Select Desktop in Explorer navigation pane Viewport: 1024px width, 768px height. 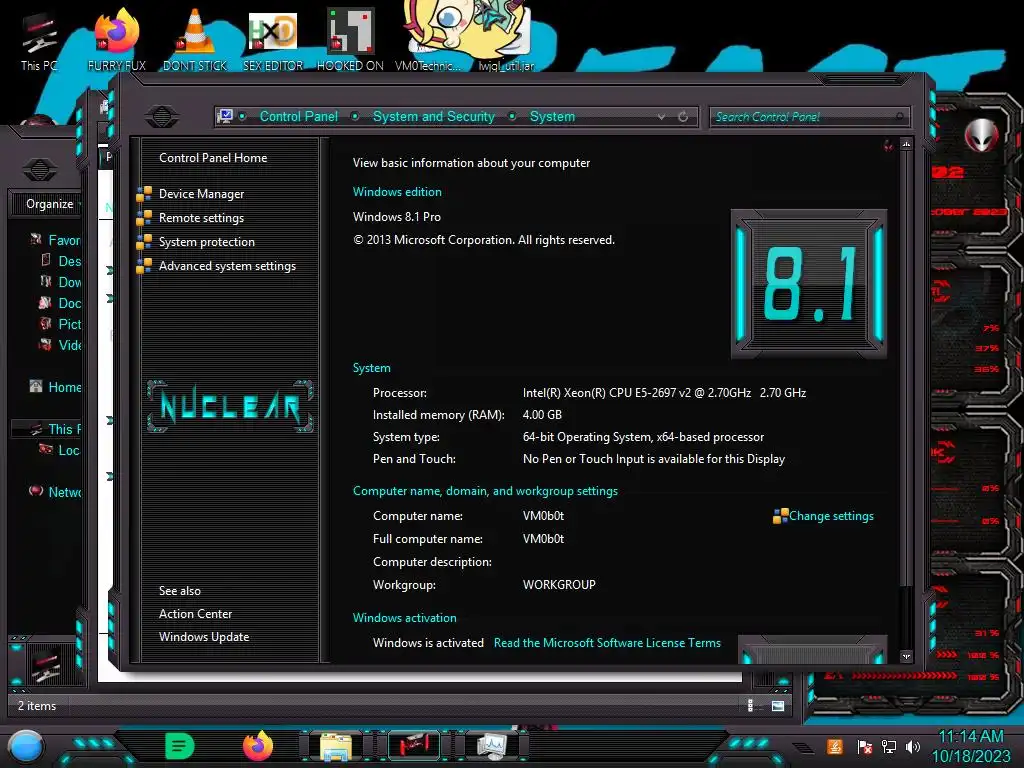click(69, 261)
